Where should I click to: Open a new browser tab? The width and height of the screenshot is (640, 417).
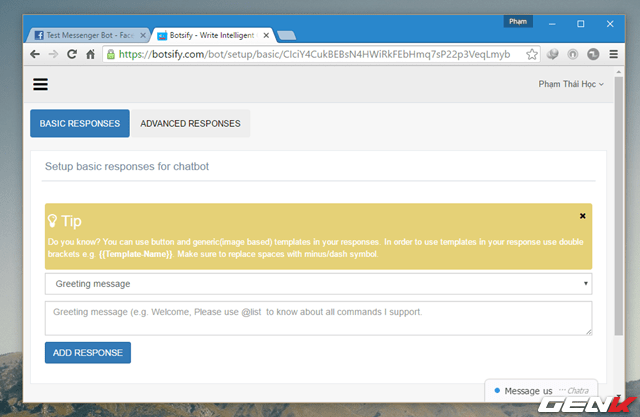[x=287, y=36]
